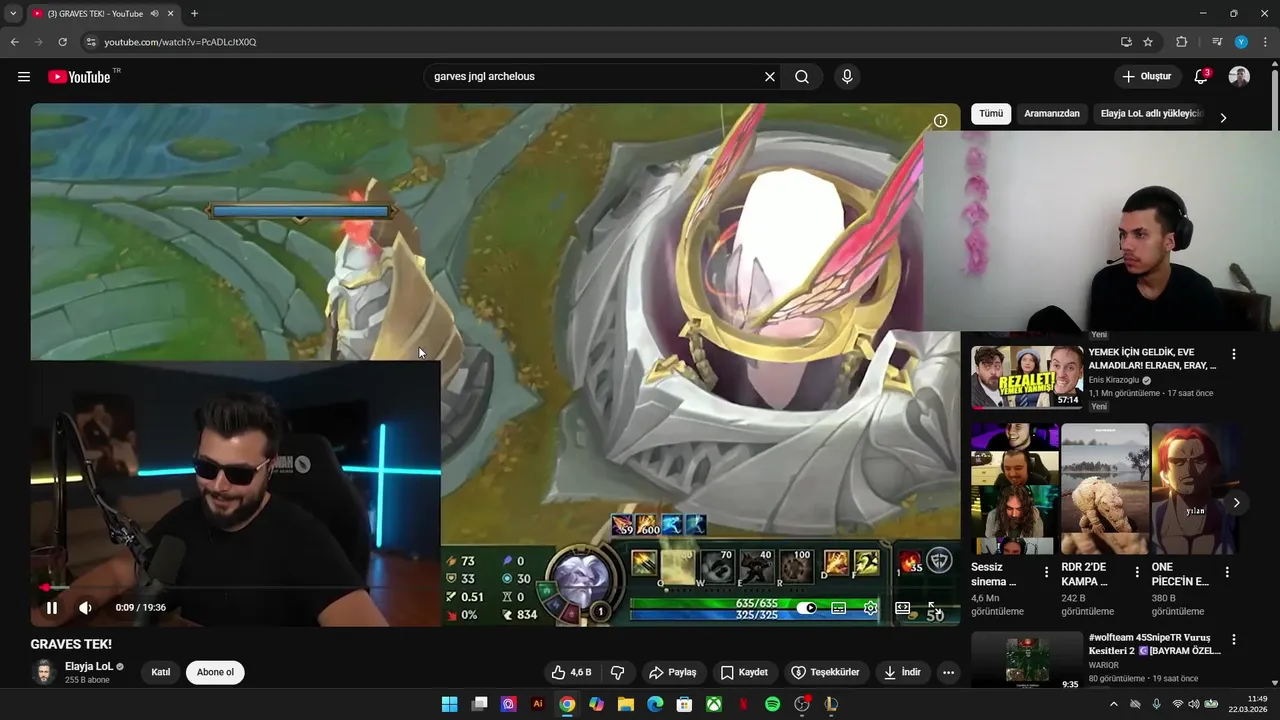Go back in Chrome
The width and height of the screenshot is (1280, 720).
(x=15, y=42)
